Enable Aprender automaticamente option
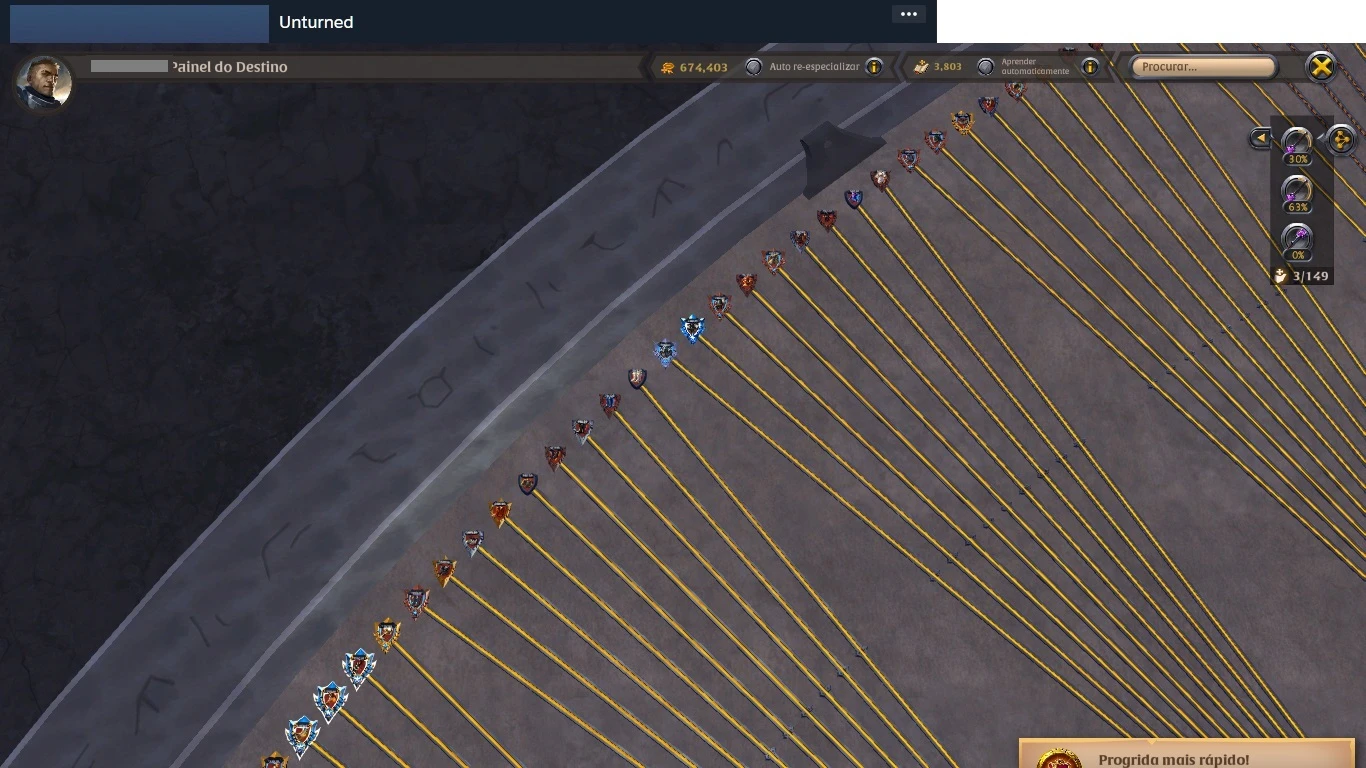 point(986,67)
